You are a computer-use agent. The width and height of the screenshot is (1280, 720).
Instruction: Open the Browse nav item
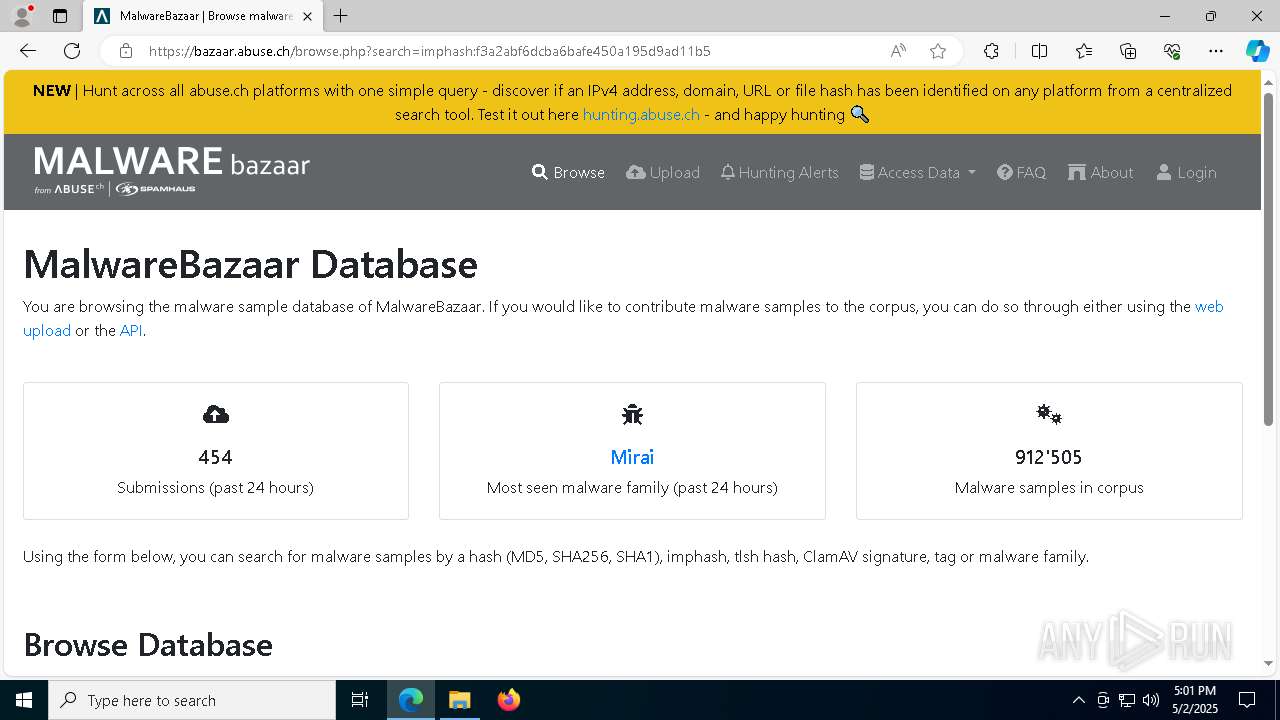point(568,172)
